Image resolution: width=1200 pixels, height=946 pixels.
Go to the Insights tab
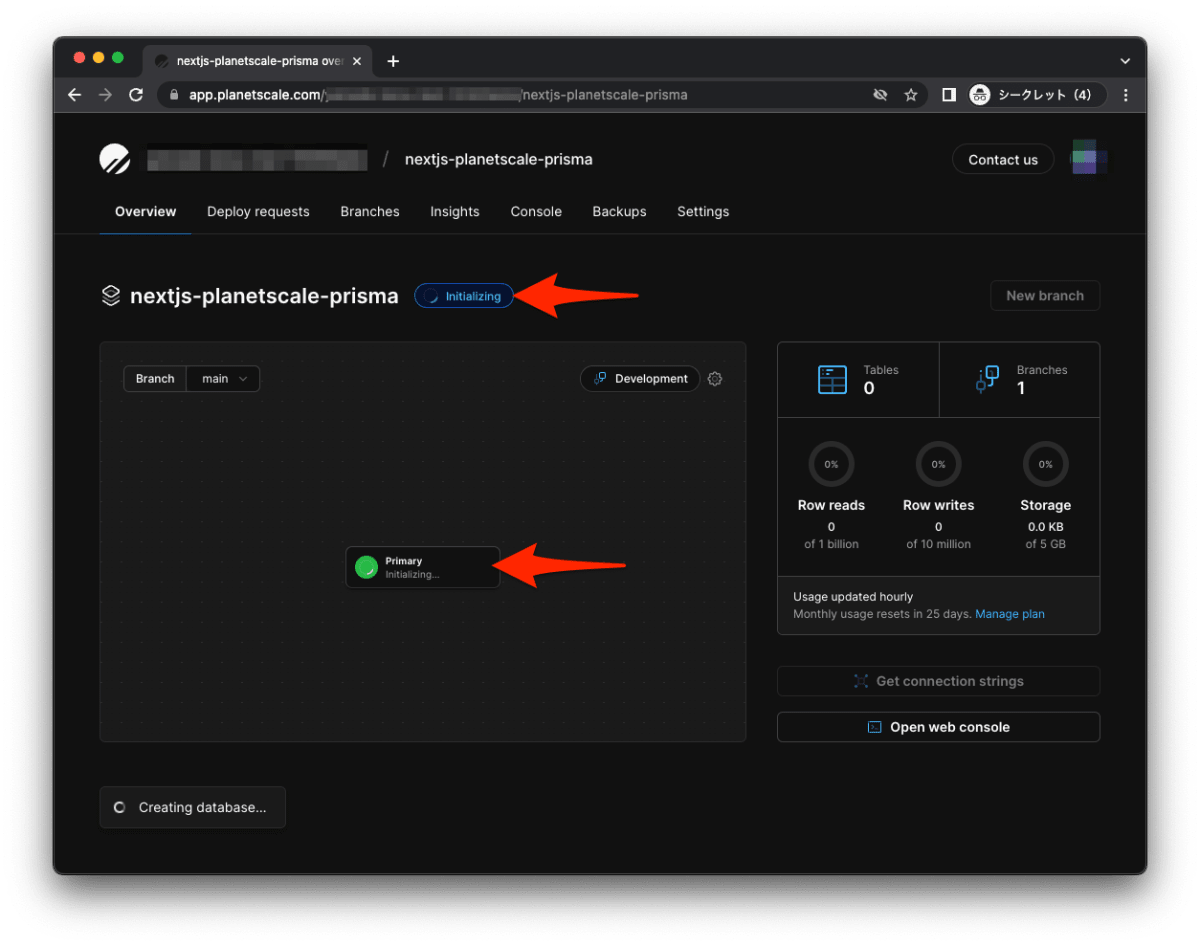click(455, 211)
